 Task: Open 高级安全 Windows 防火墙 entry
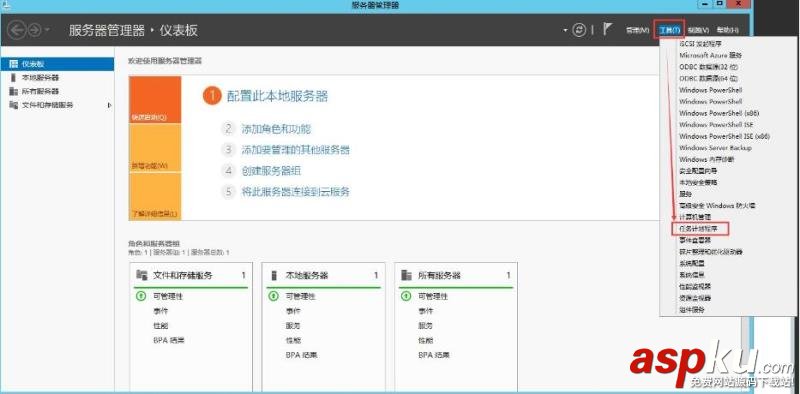717,205
